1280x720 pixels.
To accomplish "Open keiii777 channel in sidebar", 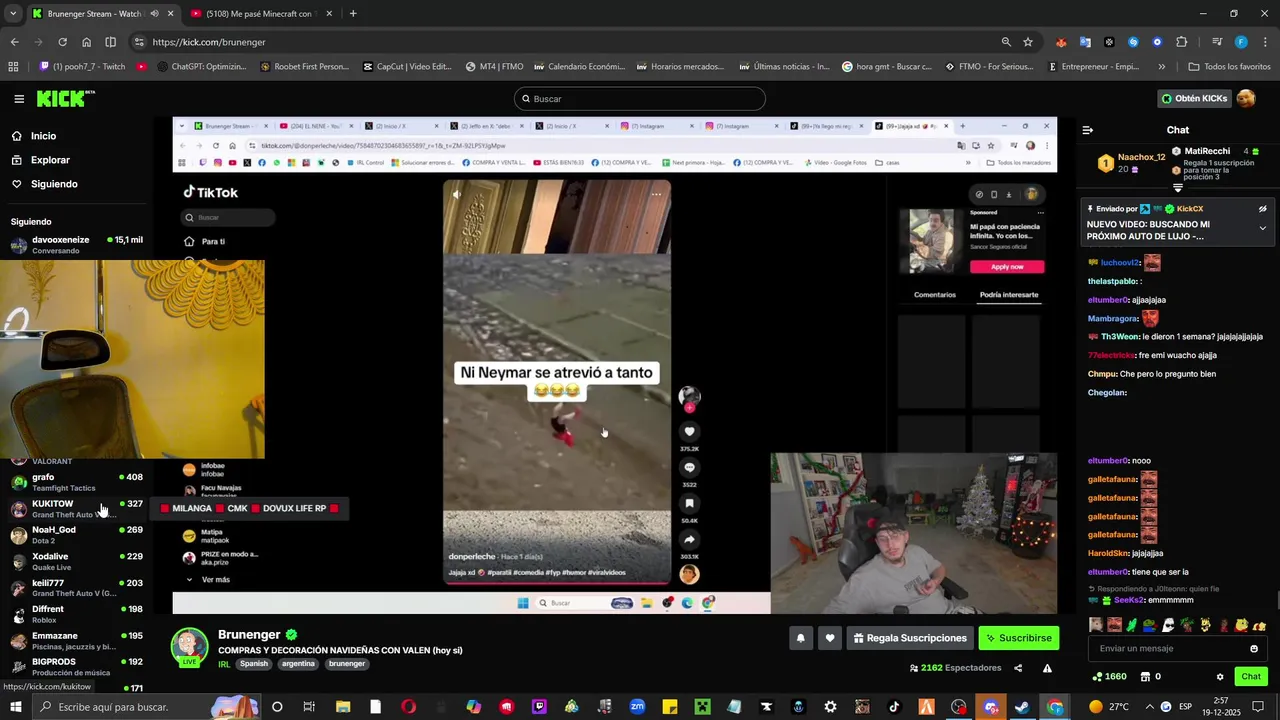I will click(76, 588).
